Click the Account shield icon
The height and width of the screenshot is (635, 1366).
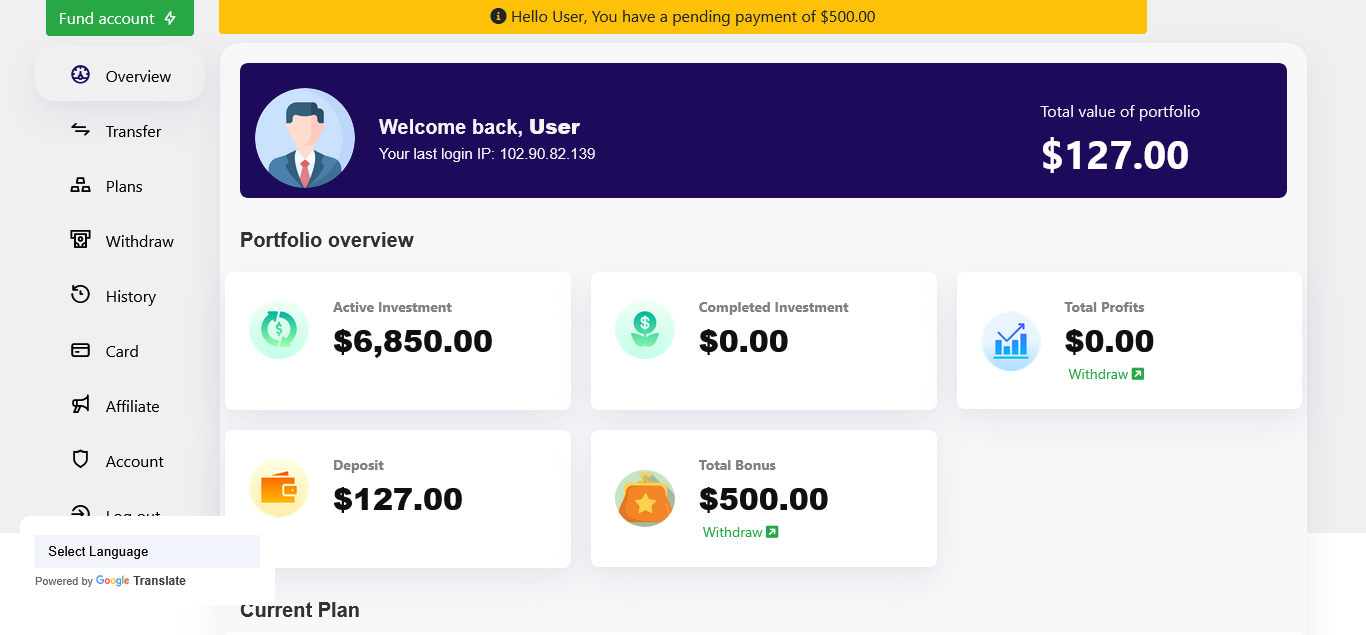pos(81,460)
